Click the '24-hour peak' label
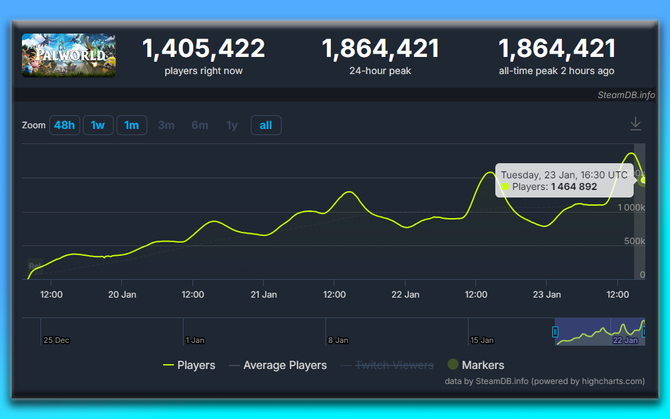 [x=380, y=71]
